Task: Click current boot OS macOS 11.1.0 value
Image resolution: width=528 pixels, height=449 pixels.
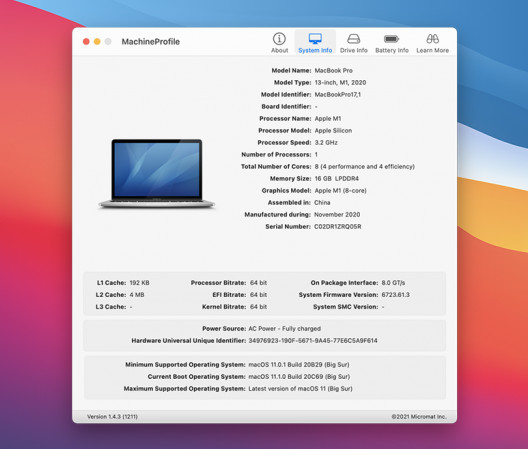Action: coord(299,377)
